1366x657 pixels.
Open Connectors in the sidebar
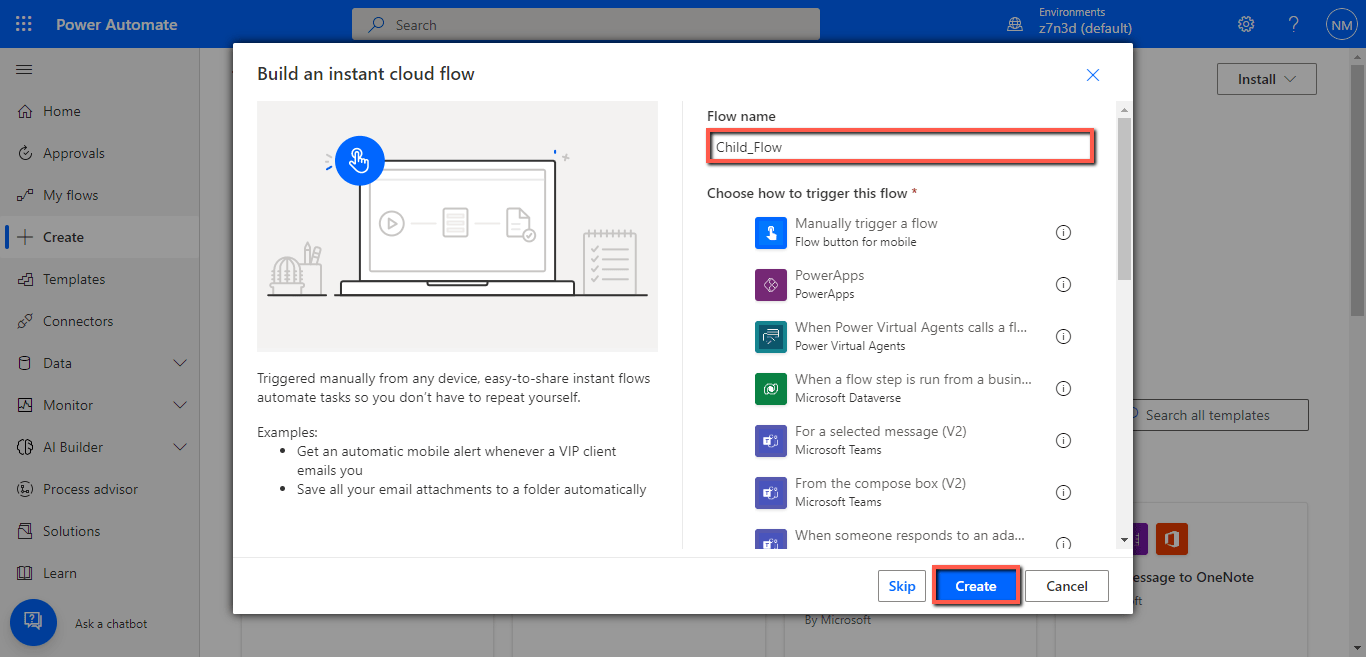point(100,321)
